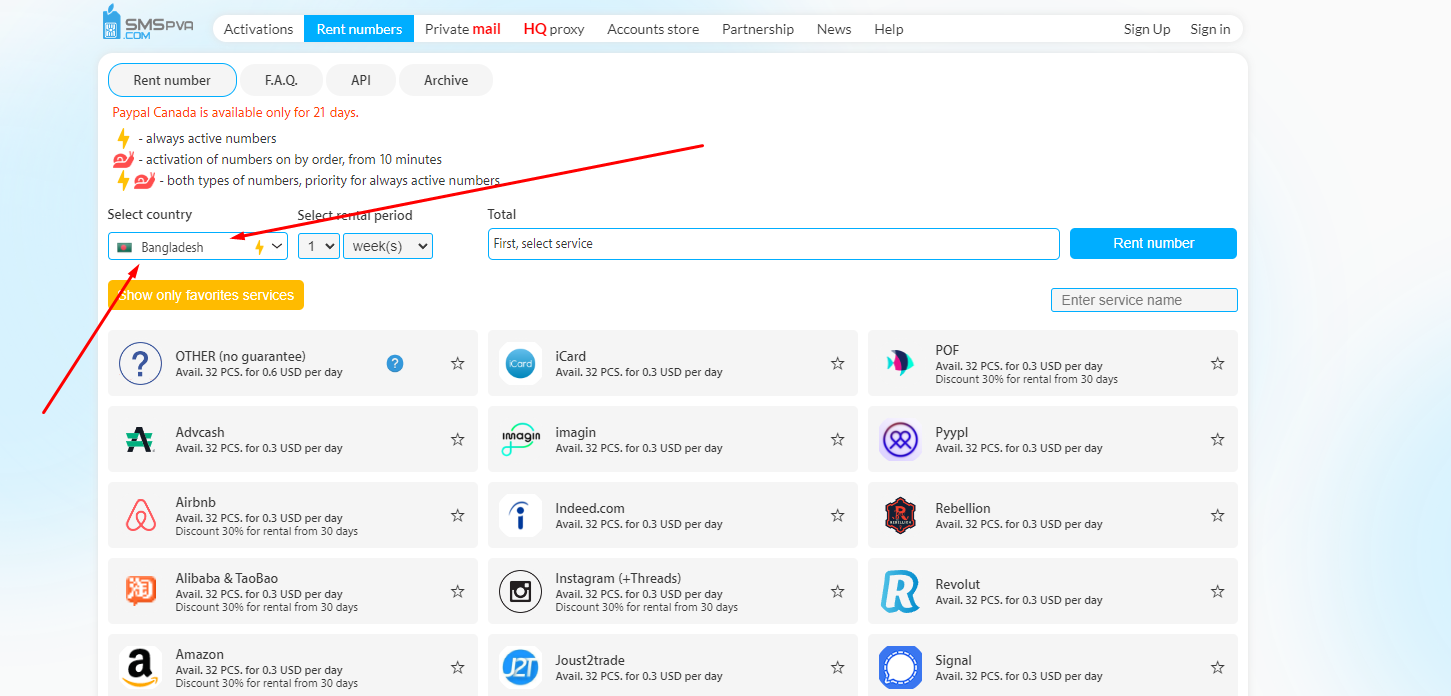Open the Help menu item
Image resolution: width=1451 pixels, height=696 pixels.
(x=889, y=29)
